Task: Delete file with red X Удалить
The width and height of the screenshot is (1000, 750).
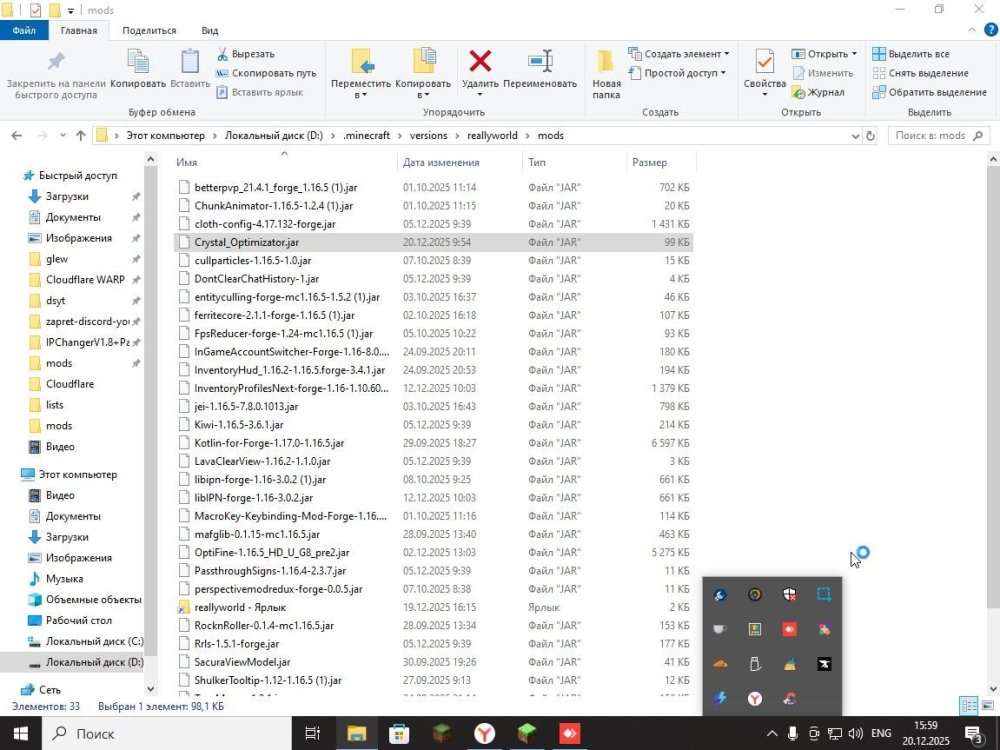Action: (x=480, y=62)
